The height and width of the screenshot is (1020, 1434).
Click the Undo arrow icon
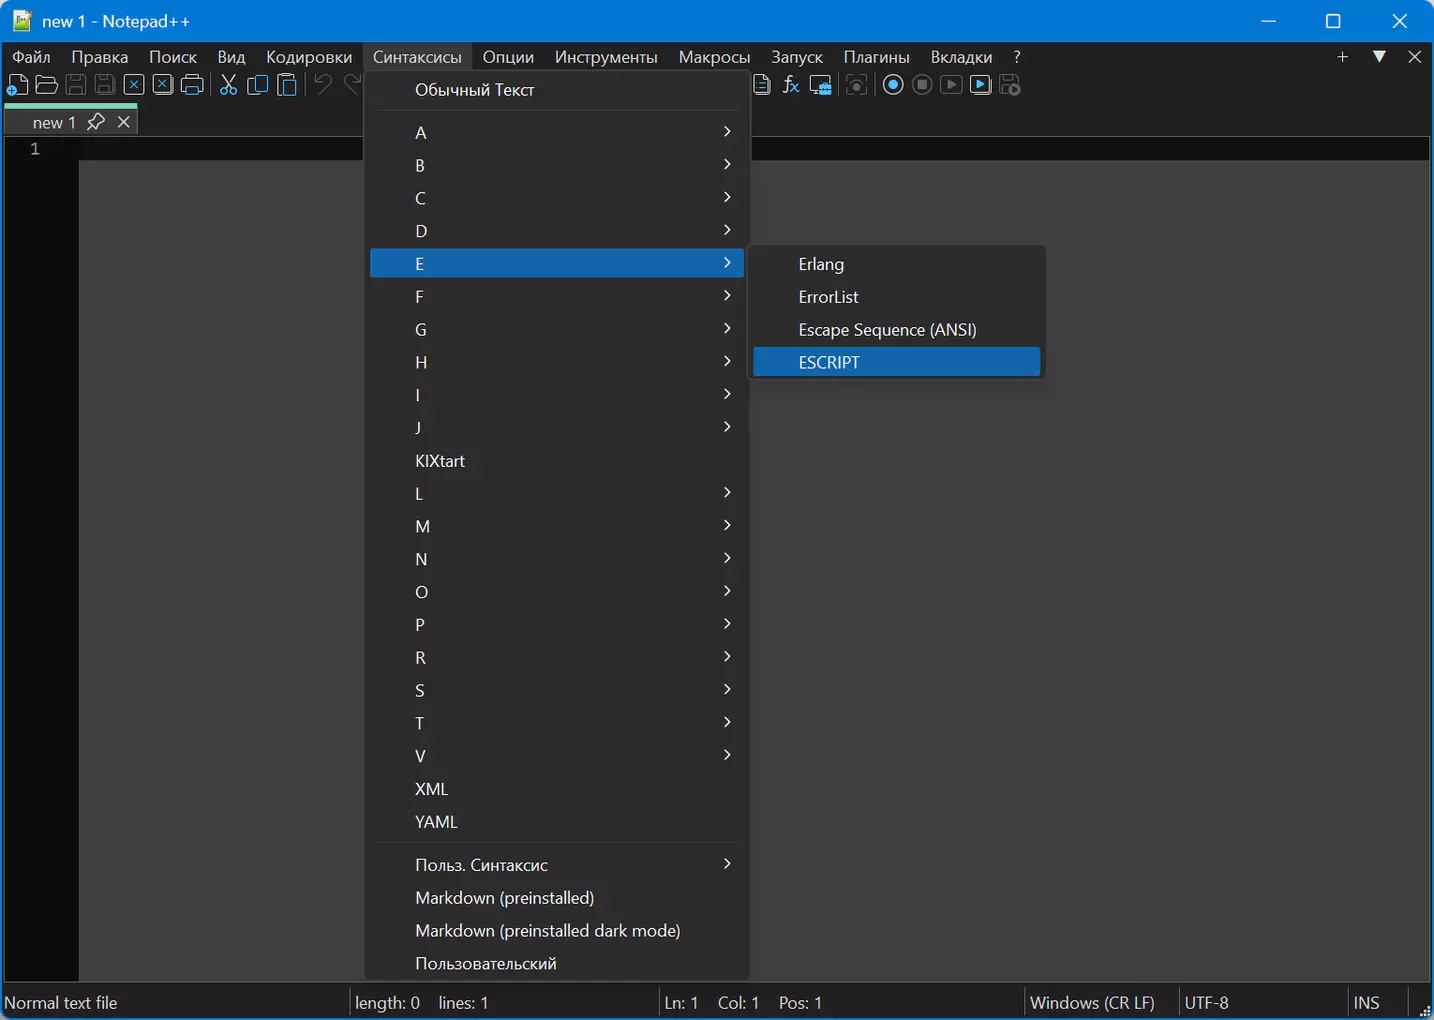(322, 85)
